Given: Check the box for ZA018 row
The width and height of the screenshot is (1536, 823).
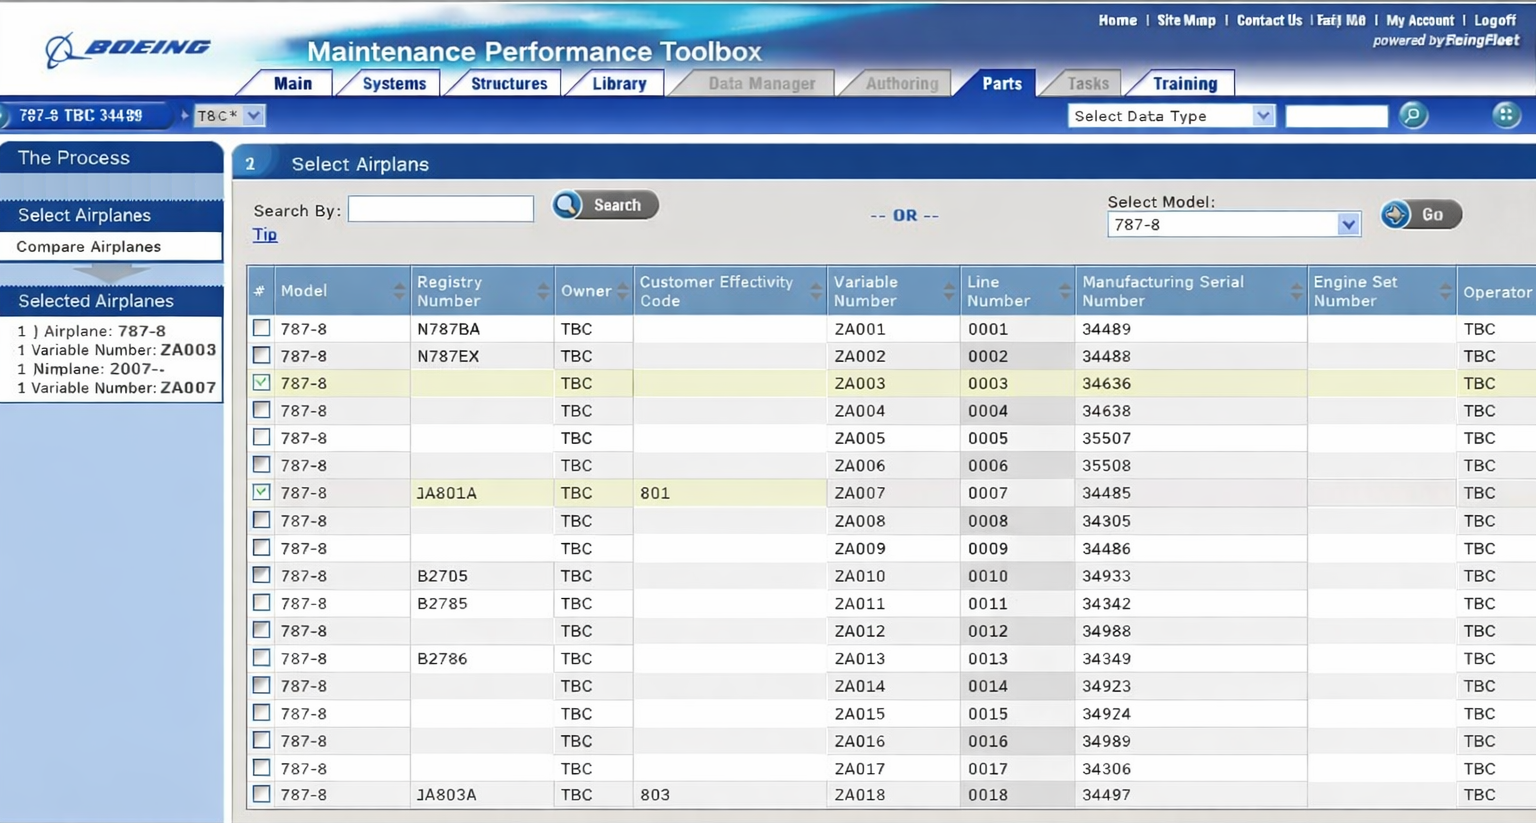Looking at the screenshot, I should tap(261, 794).
